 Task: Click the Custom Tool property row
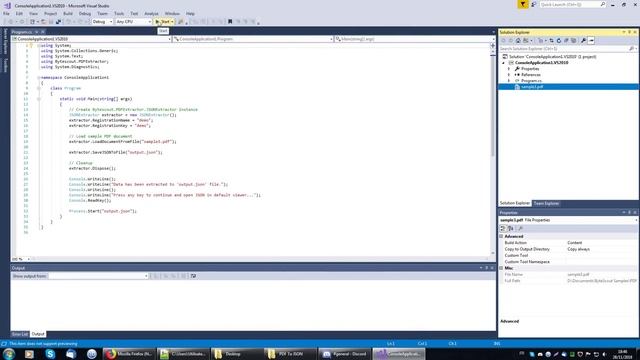pyautogui.click(x=568, y=256)
